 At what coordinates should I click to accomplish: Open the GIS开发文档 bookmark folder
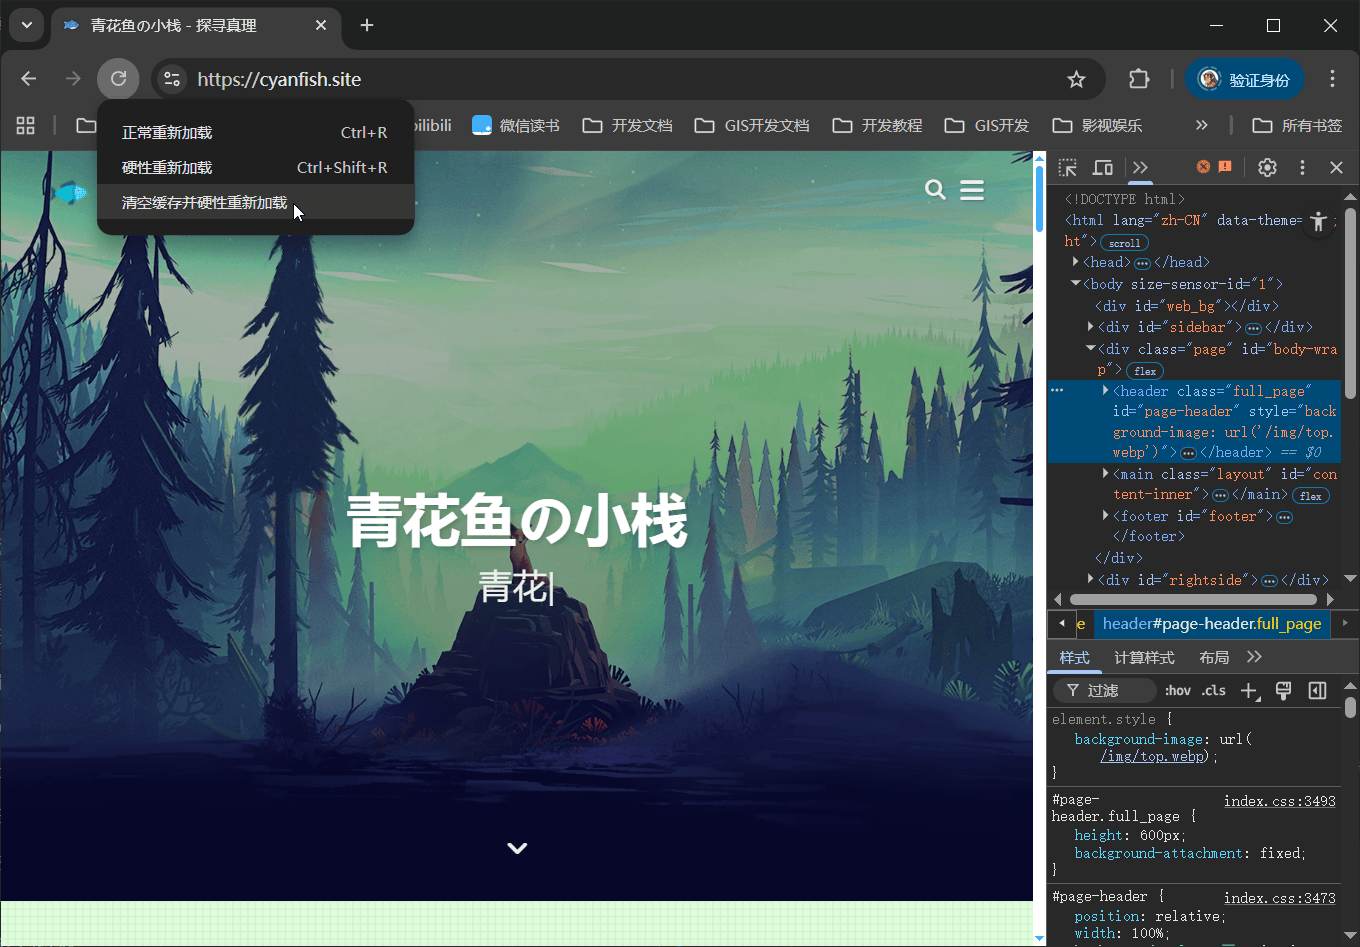752,125
